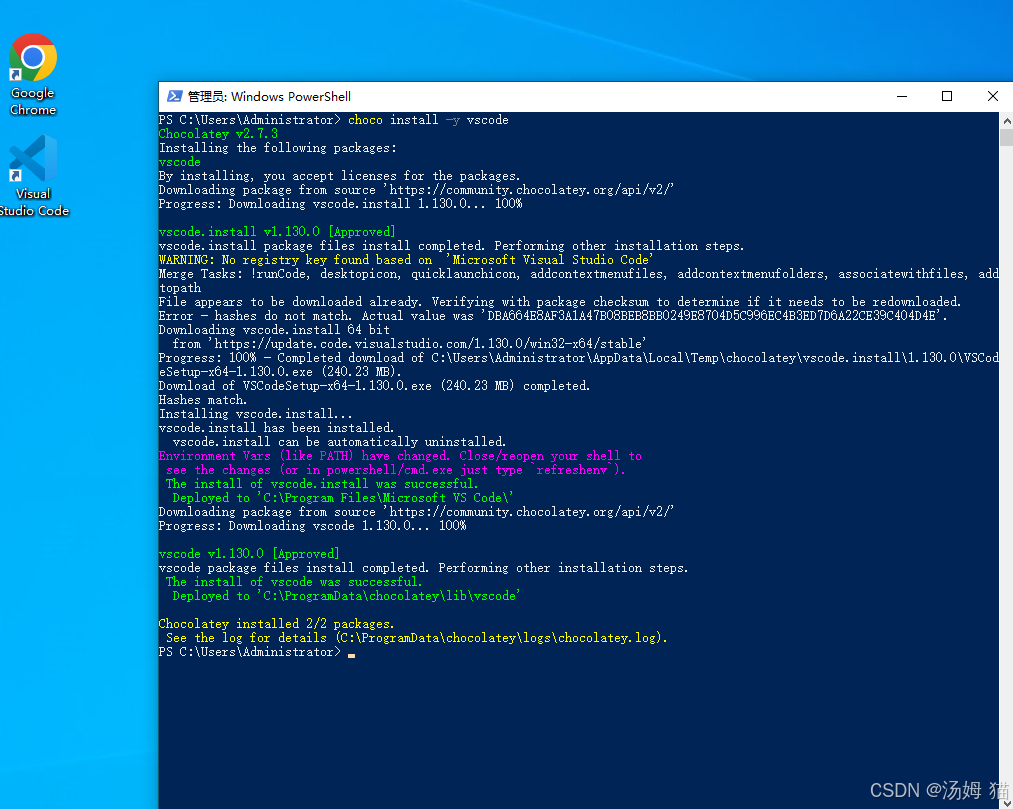Click 'vscode v1.130.0 [Approved]' line
This screenshot has width=1013, height=809.
point(249,554)
